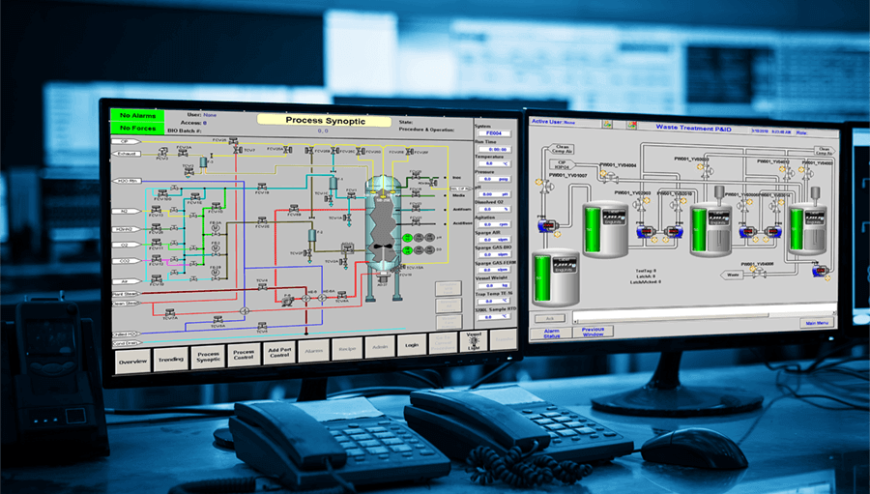This screenshot has width=870, height=494.
Task: Click the Main Menu button
Action: pos(816,322)
